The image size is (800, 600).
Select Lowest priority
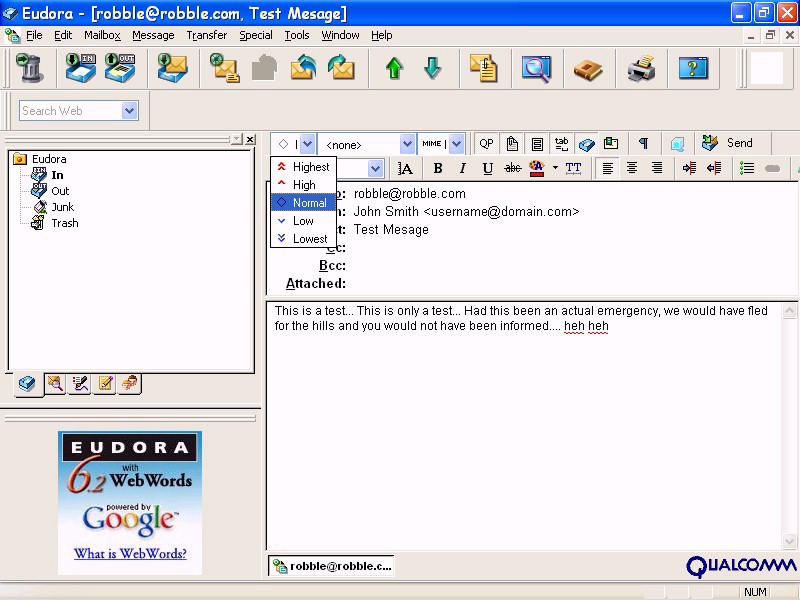point(303,238)
